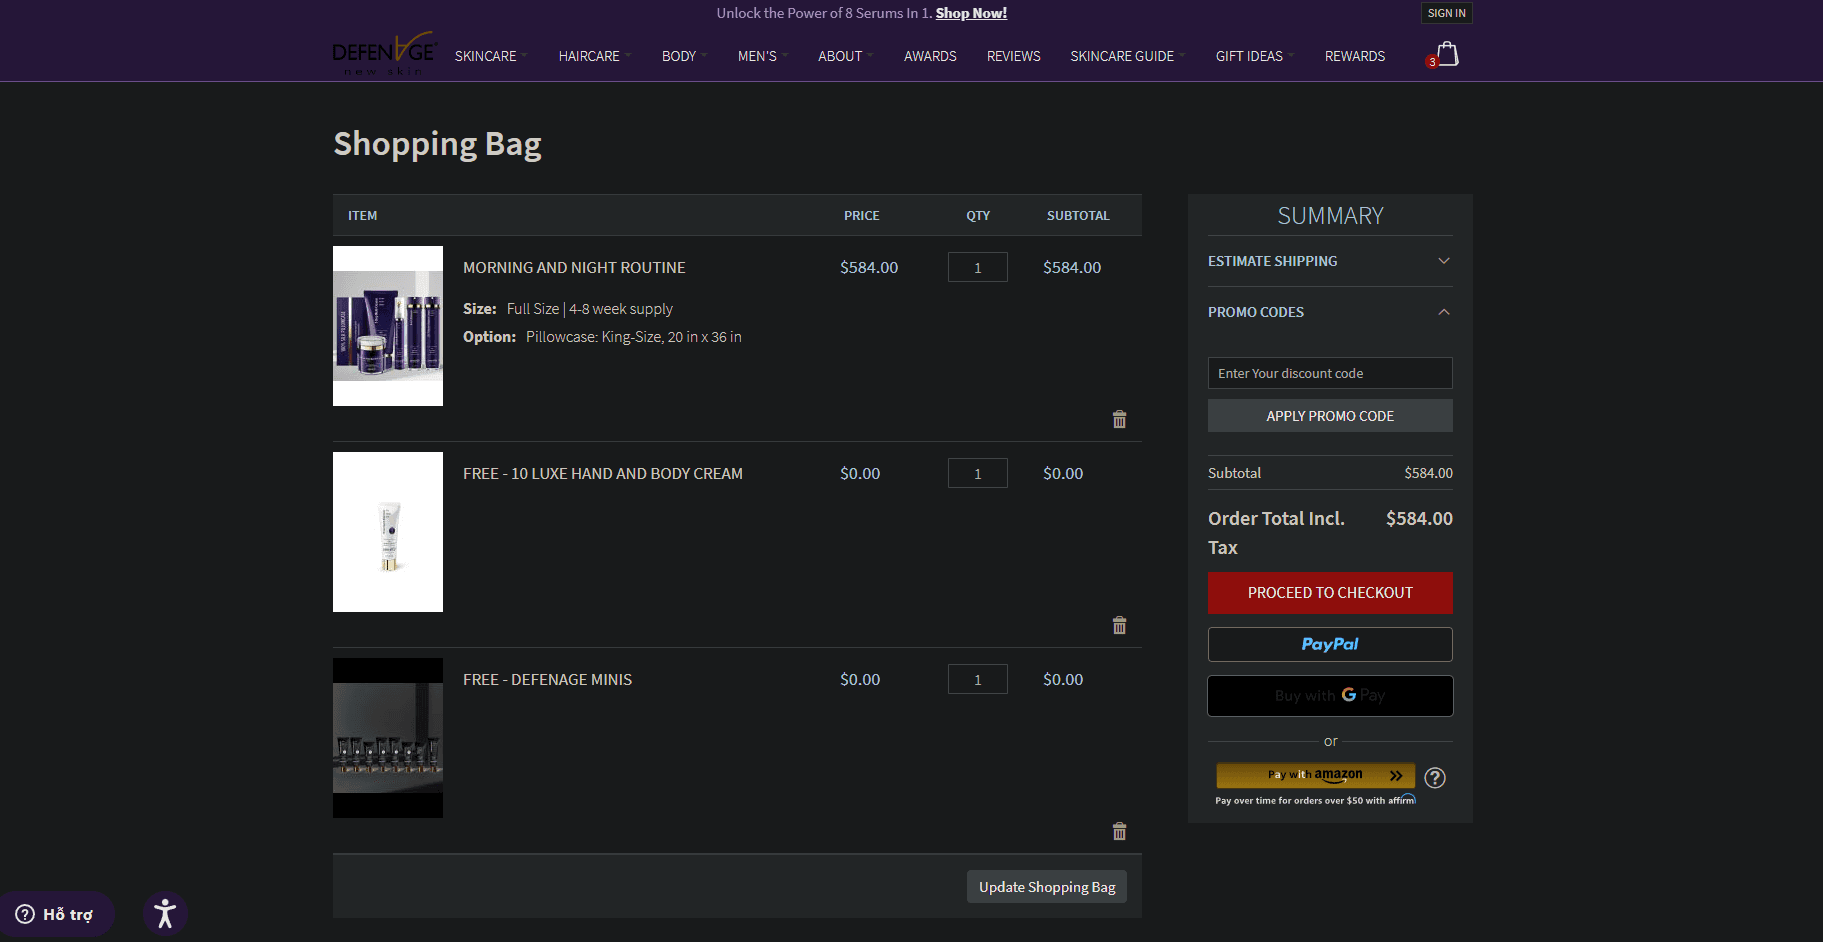This screenshot has height=942, width=1823.
Task: Remove Free Luxe Hand and Body Cream
Action: point(1119,625)
